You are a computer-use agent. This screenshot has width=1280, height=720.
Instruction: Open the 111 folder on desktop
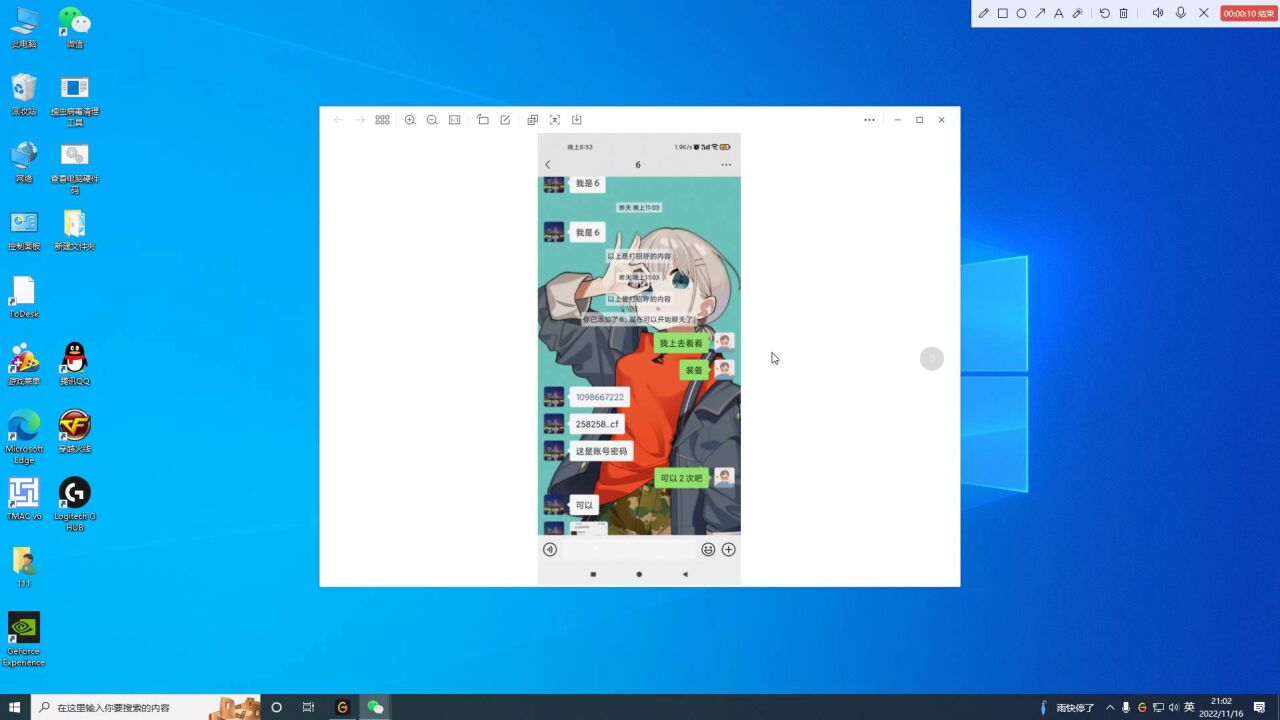pos(24,567)
